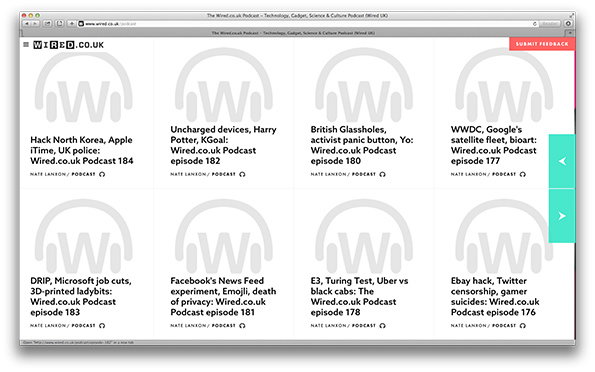Screen dimensions: 595x372
Task: Click the PODCAST tag under episode 180
Action: coord(364,174)
